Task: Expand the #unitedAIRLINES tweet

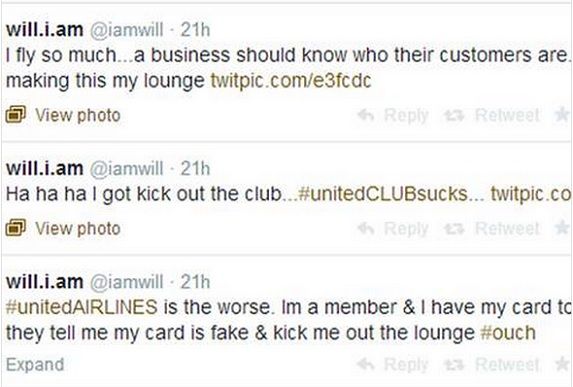Action: pyautogui.click(x=35, y=365)
